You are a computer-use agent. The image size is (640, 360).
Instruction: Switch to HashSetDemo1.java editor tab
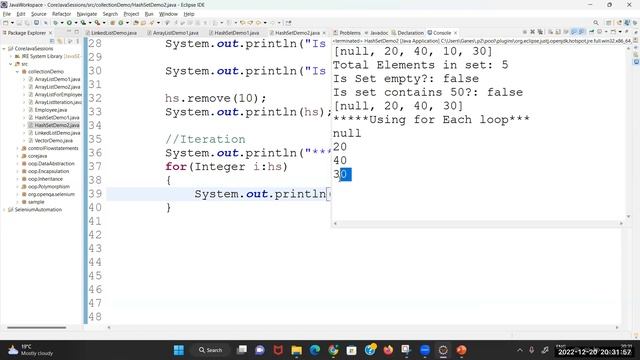pos(236,33)
